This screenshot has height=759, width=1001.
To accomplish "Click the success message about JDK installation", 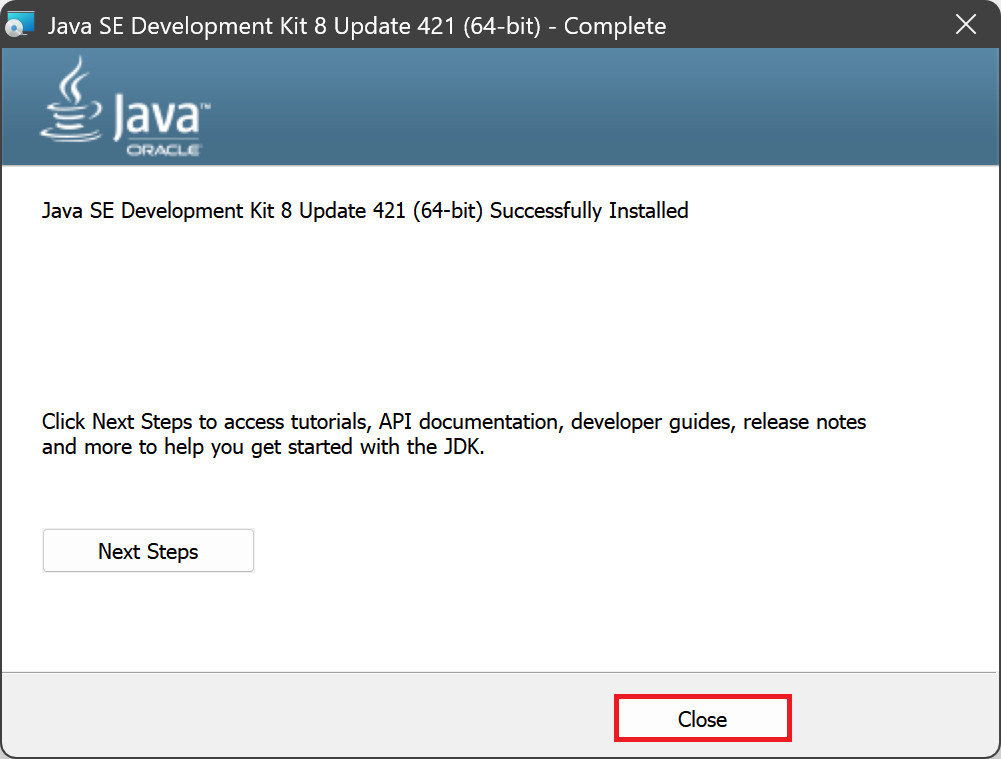I will tap(364, 211).
